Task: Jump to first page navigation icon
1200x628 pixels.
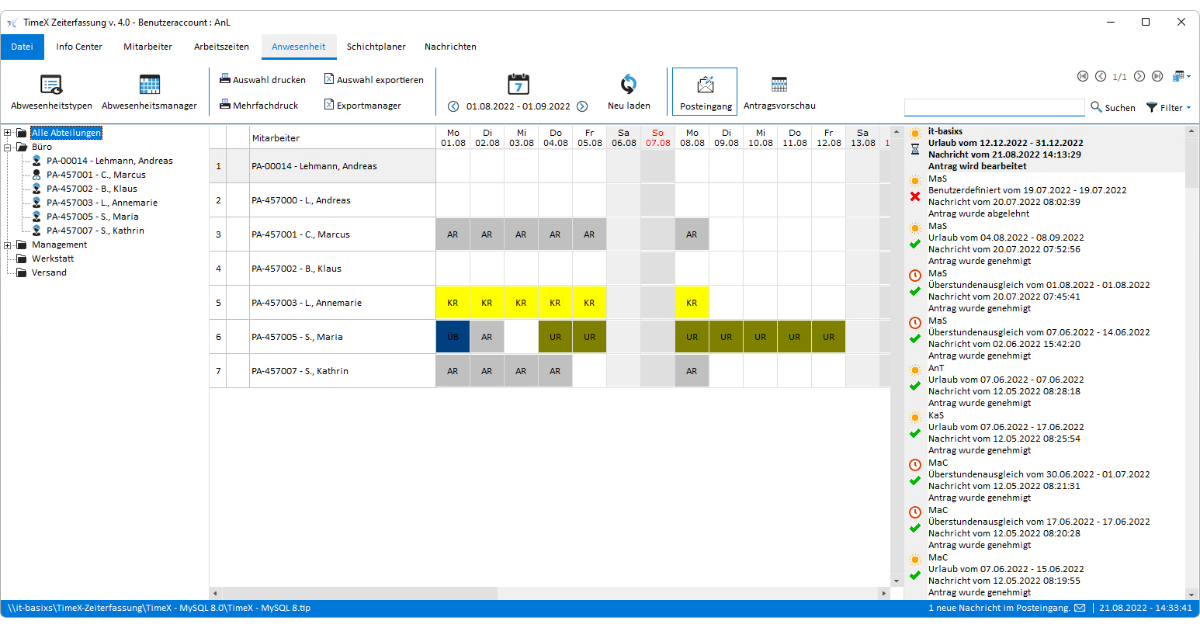Action: pos(1083,76)
